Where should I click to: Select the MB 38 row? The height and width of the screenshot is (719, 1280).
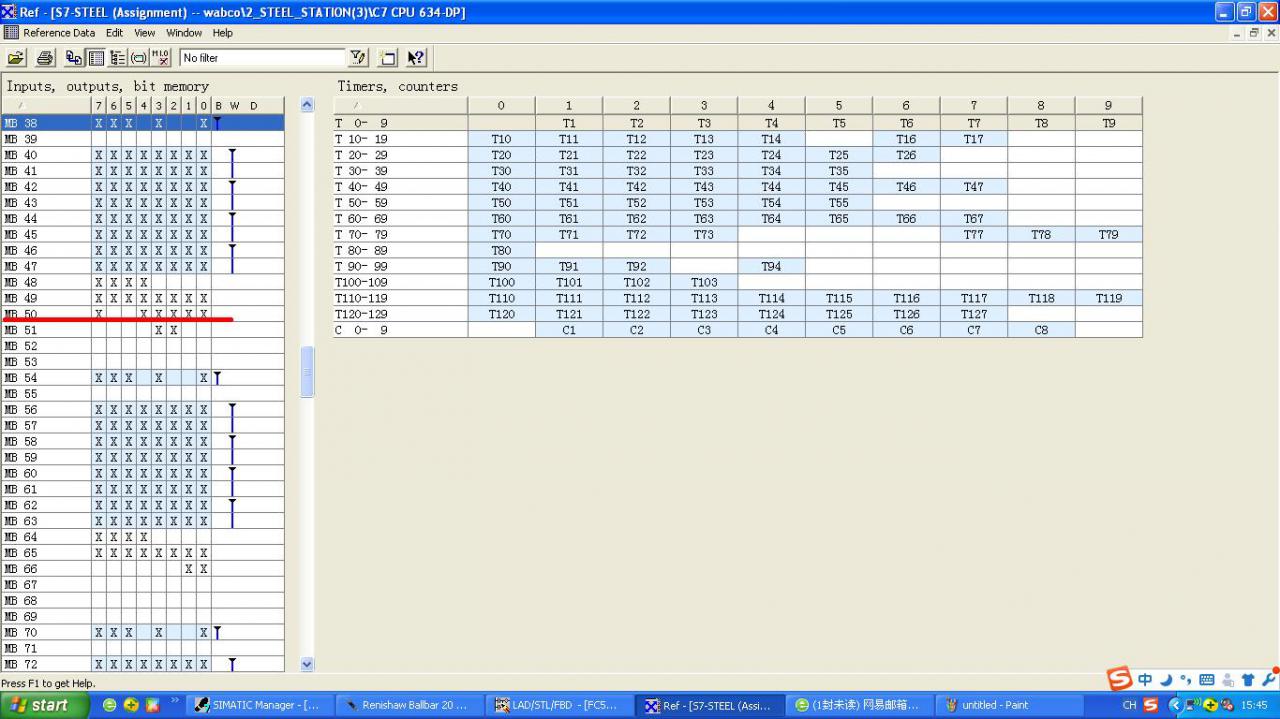144,123
